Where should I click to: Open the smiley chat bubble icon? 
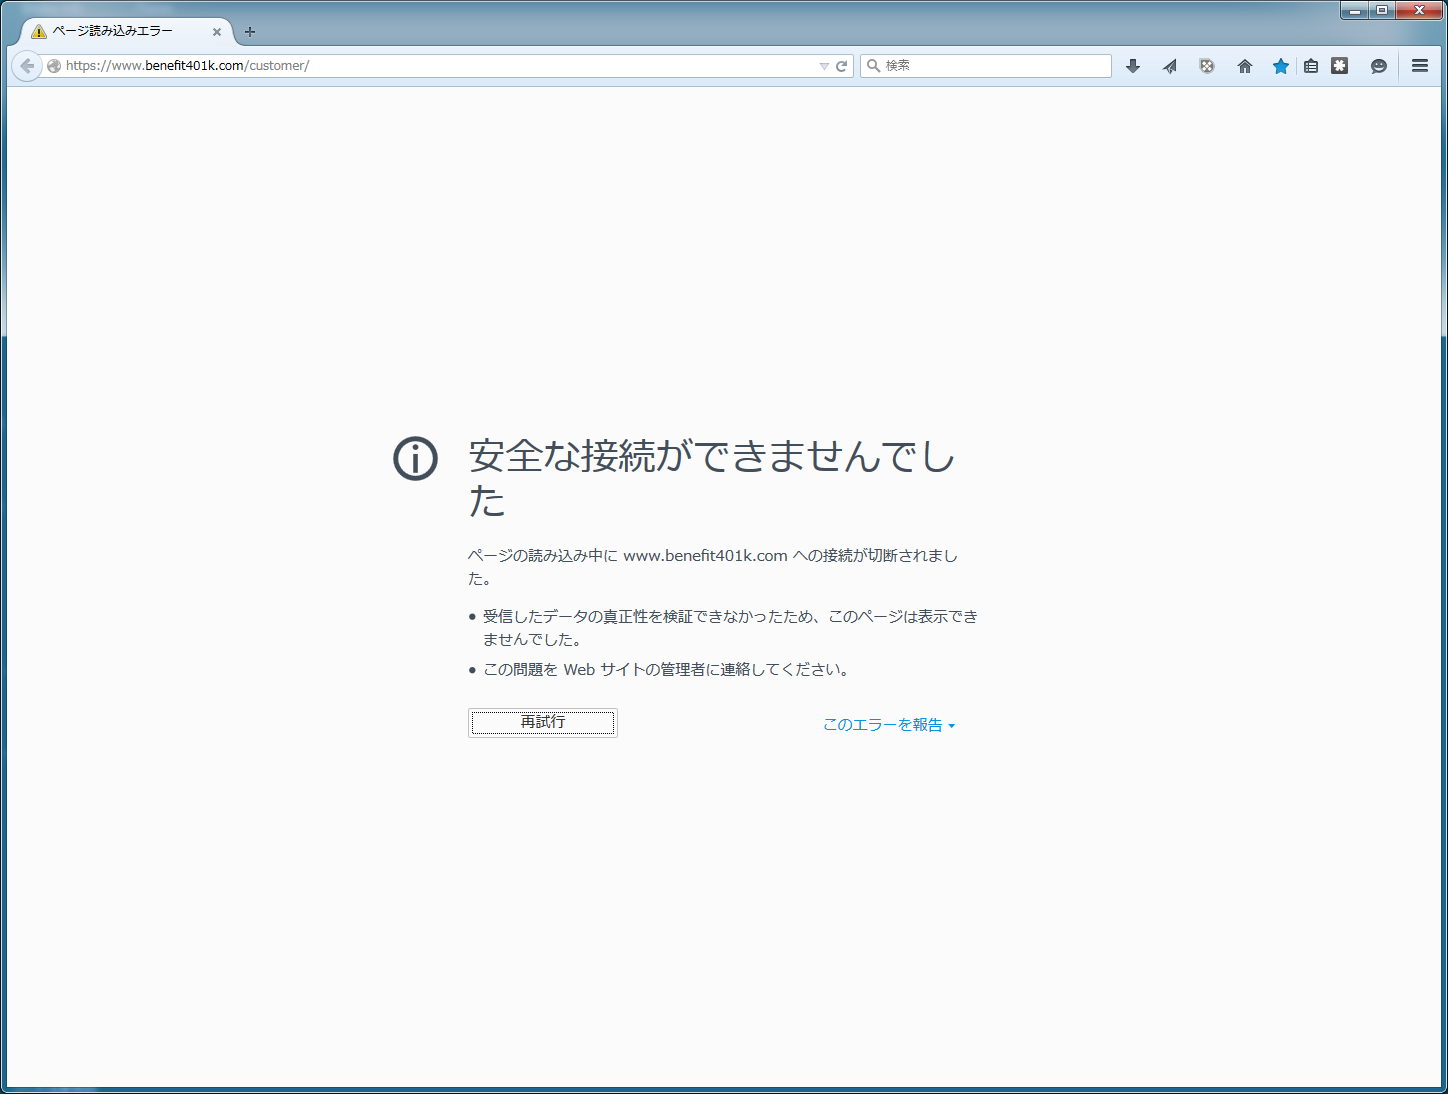pos(1379,66)
